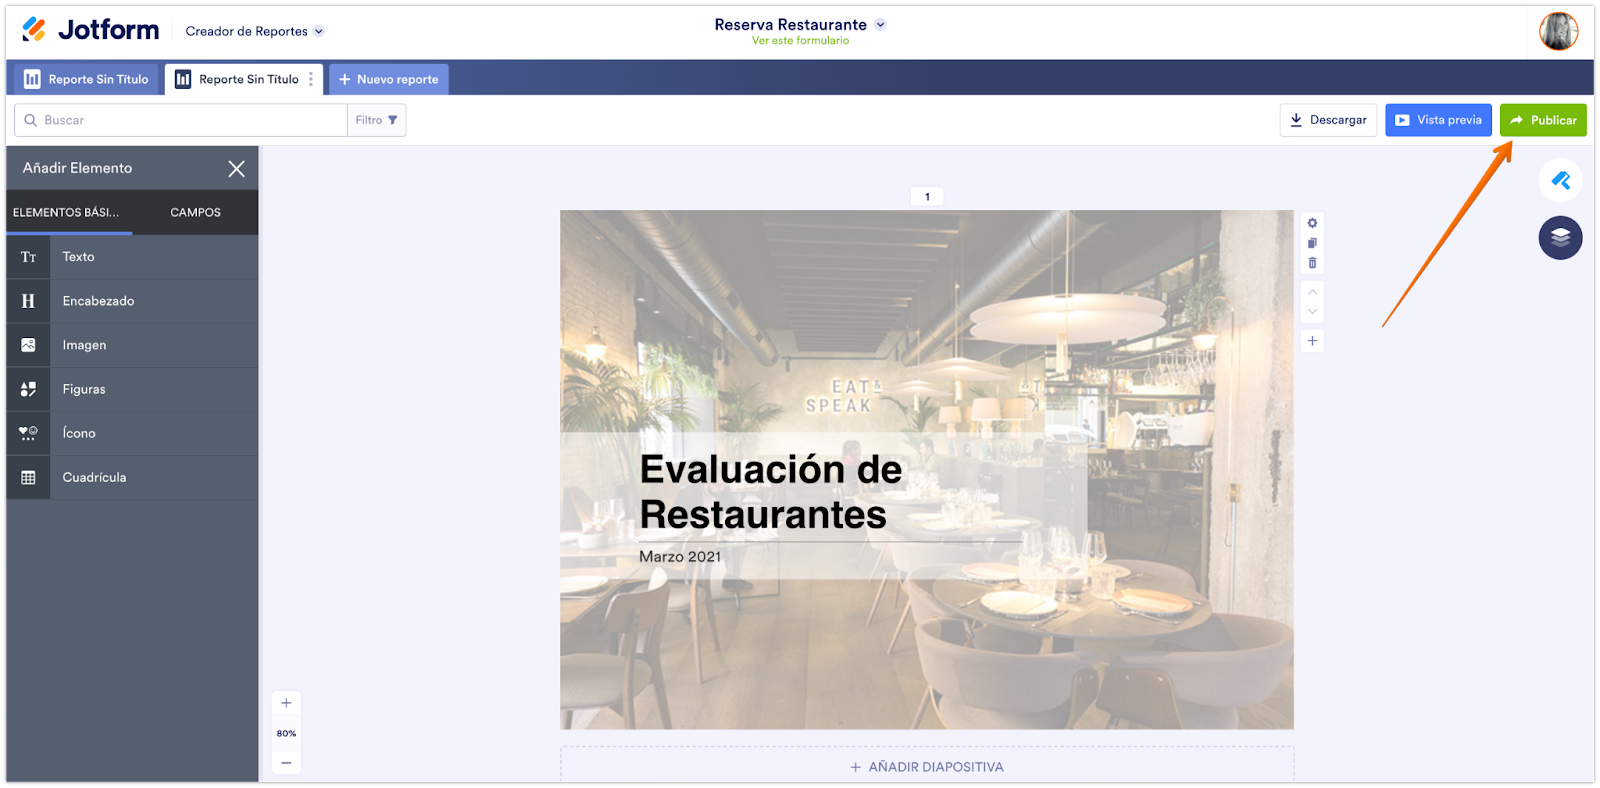1600x788 pixels.
Task: Move the slide down
Action: [x=1312, y=312]
